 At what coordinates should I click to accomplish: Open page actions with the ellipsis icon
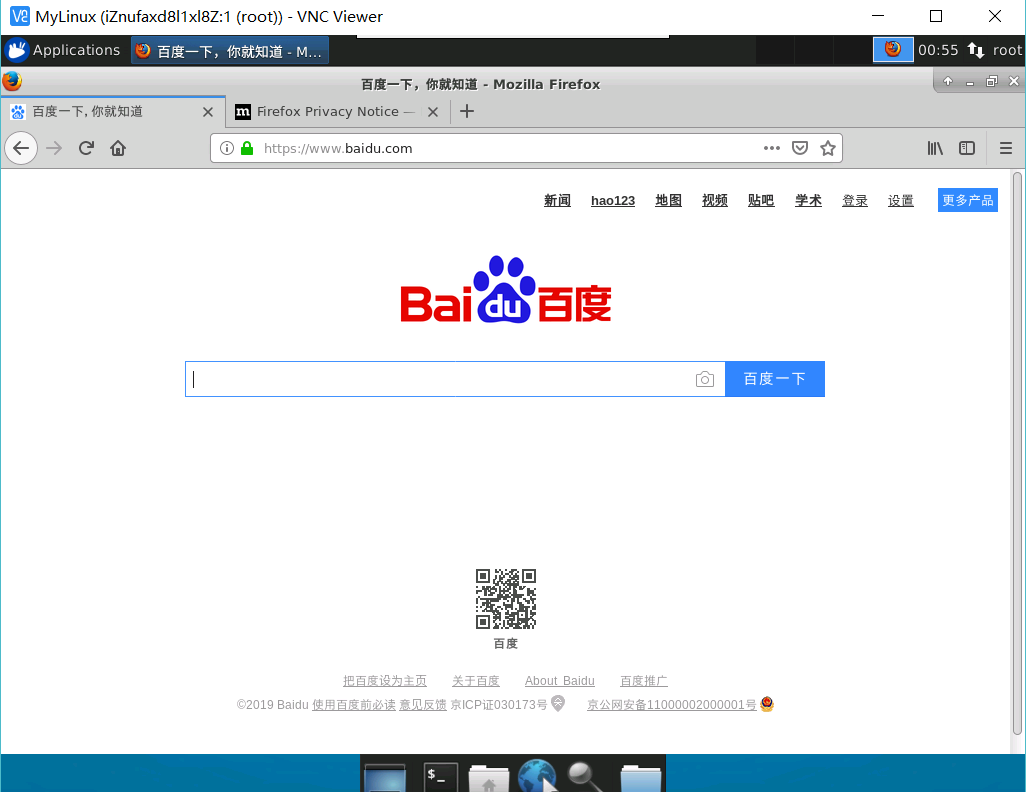point(771,147)
